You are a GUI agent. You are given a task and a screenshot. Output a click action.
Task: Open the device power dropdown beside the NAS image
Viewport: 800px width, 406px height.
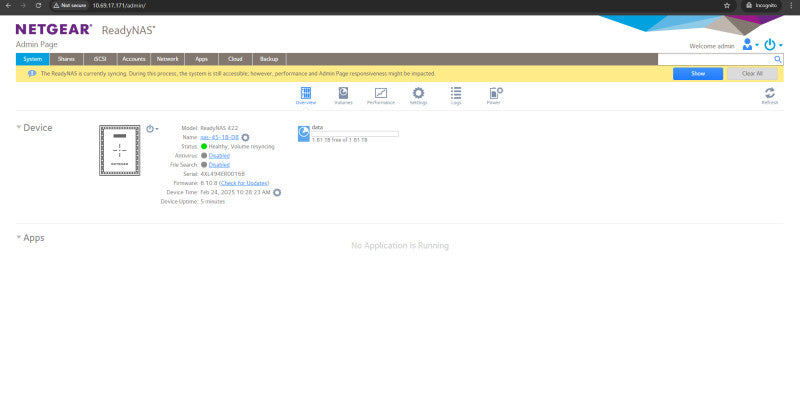(152, 129)
